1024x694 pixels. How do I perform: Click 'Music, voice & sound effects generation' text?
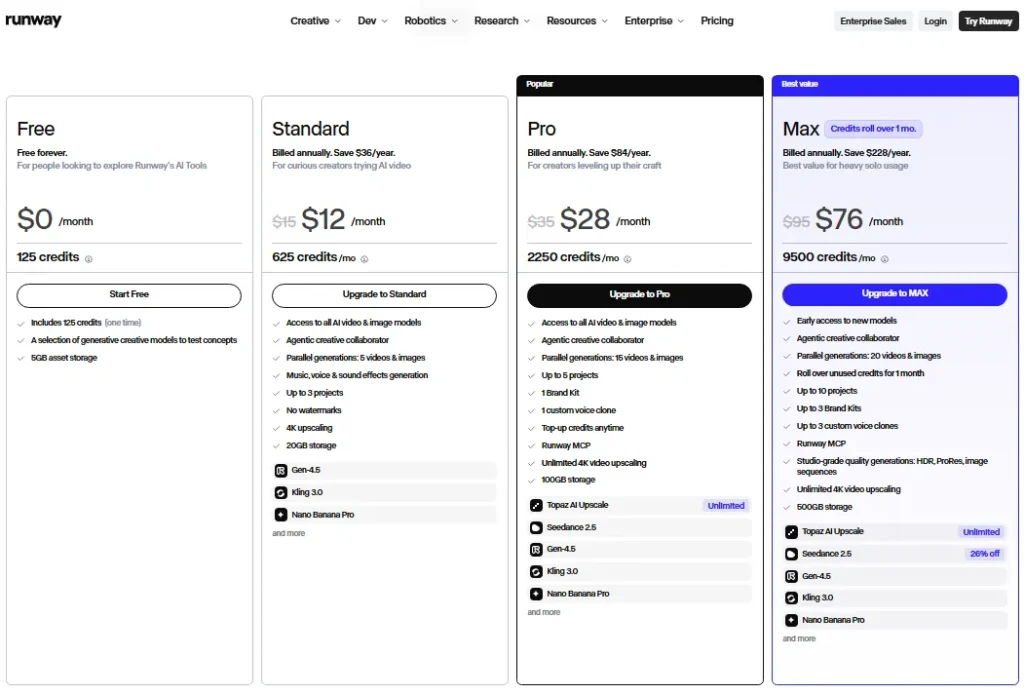pos(357,375)
